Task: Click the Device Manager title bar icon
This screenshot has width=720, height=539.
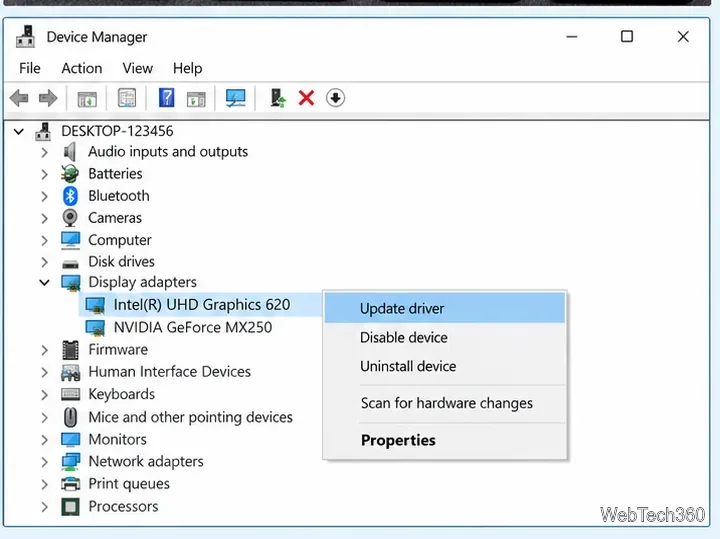Action: 25,37
